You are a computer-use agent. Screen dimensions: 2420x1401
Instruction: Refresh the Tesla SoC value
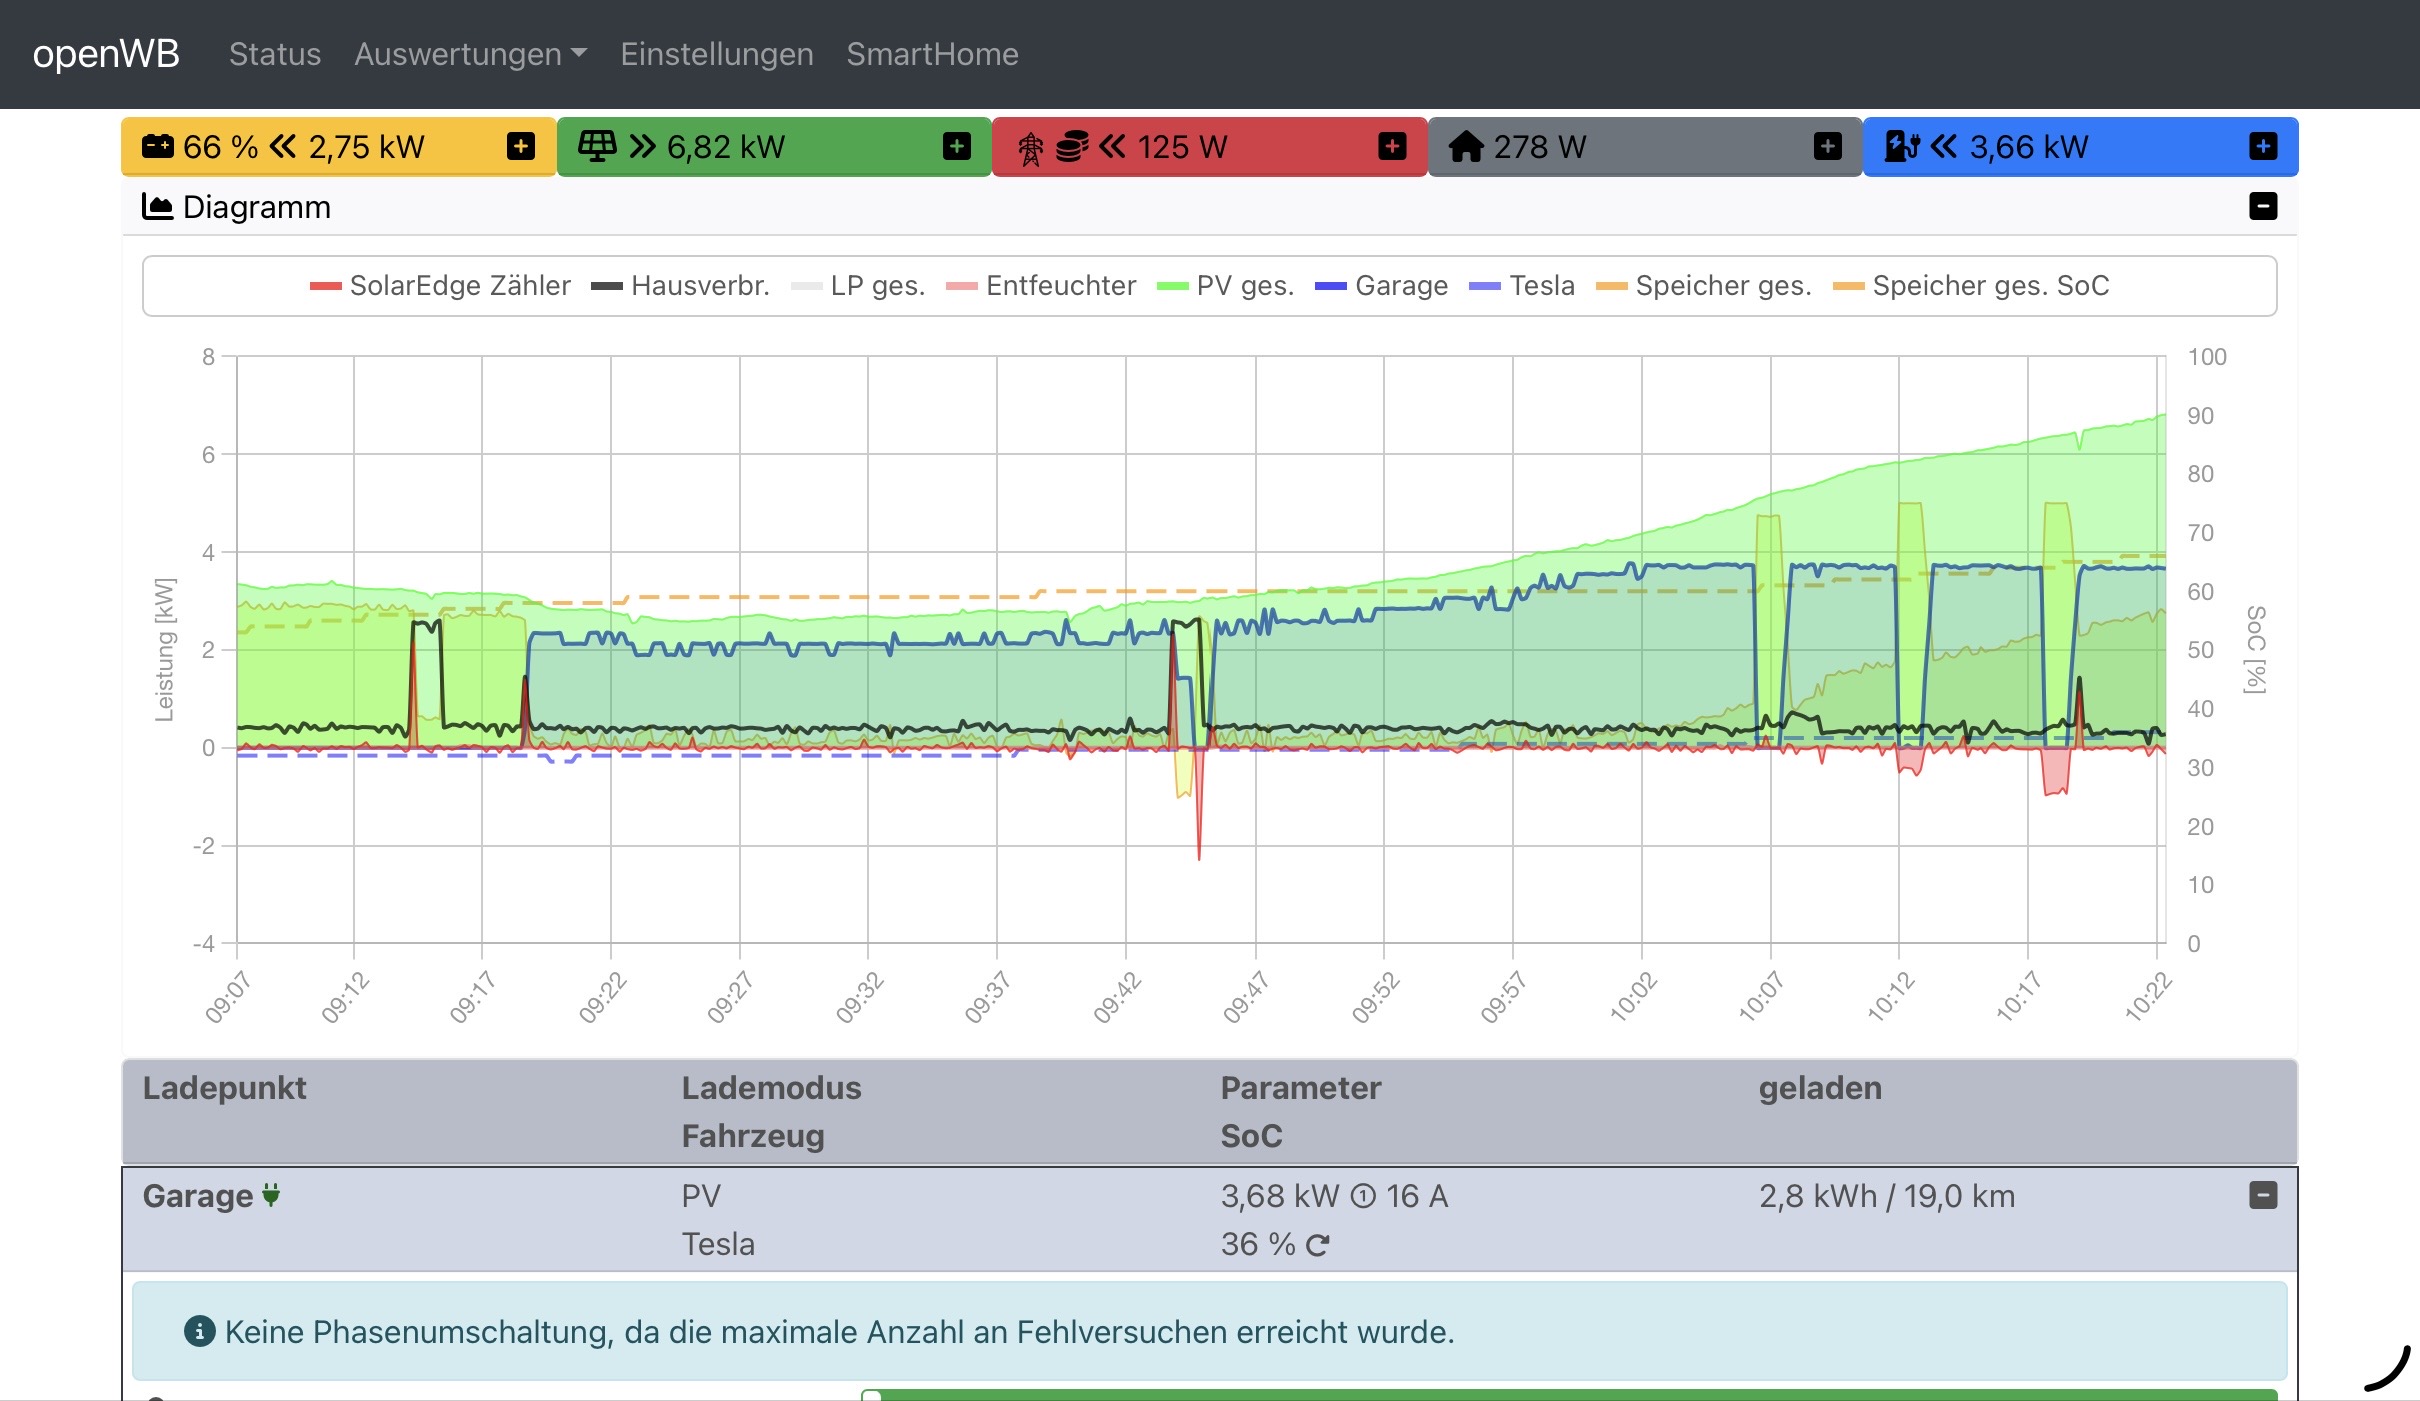point(1318,1245)
